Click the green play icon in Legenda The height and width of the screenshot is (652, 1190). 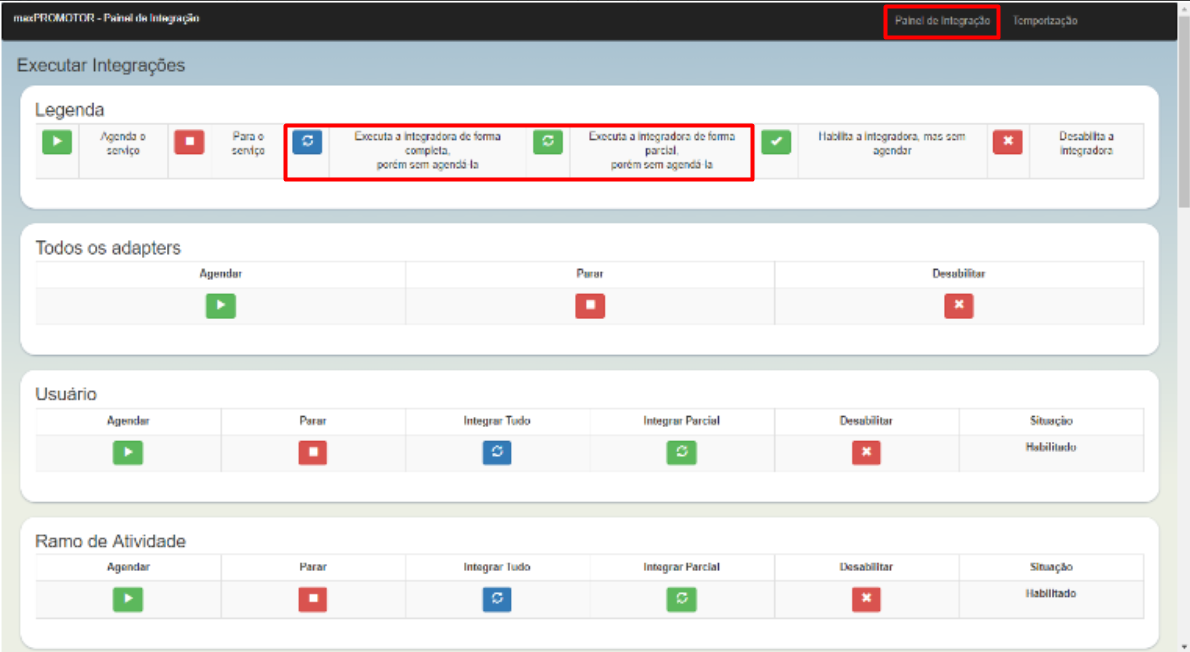click(56, 142)
